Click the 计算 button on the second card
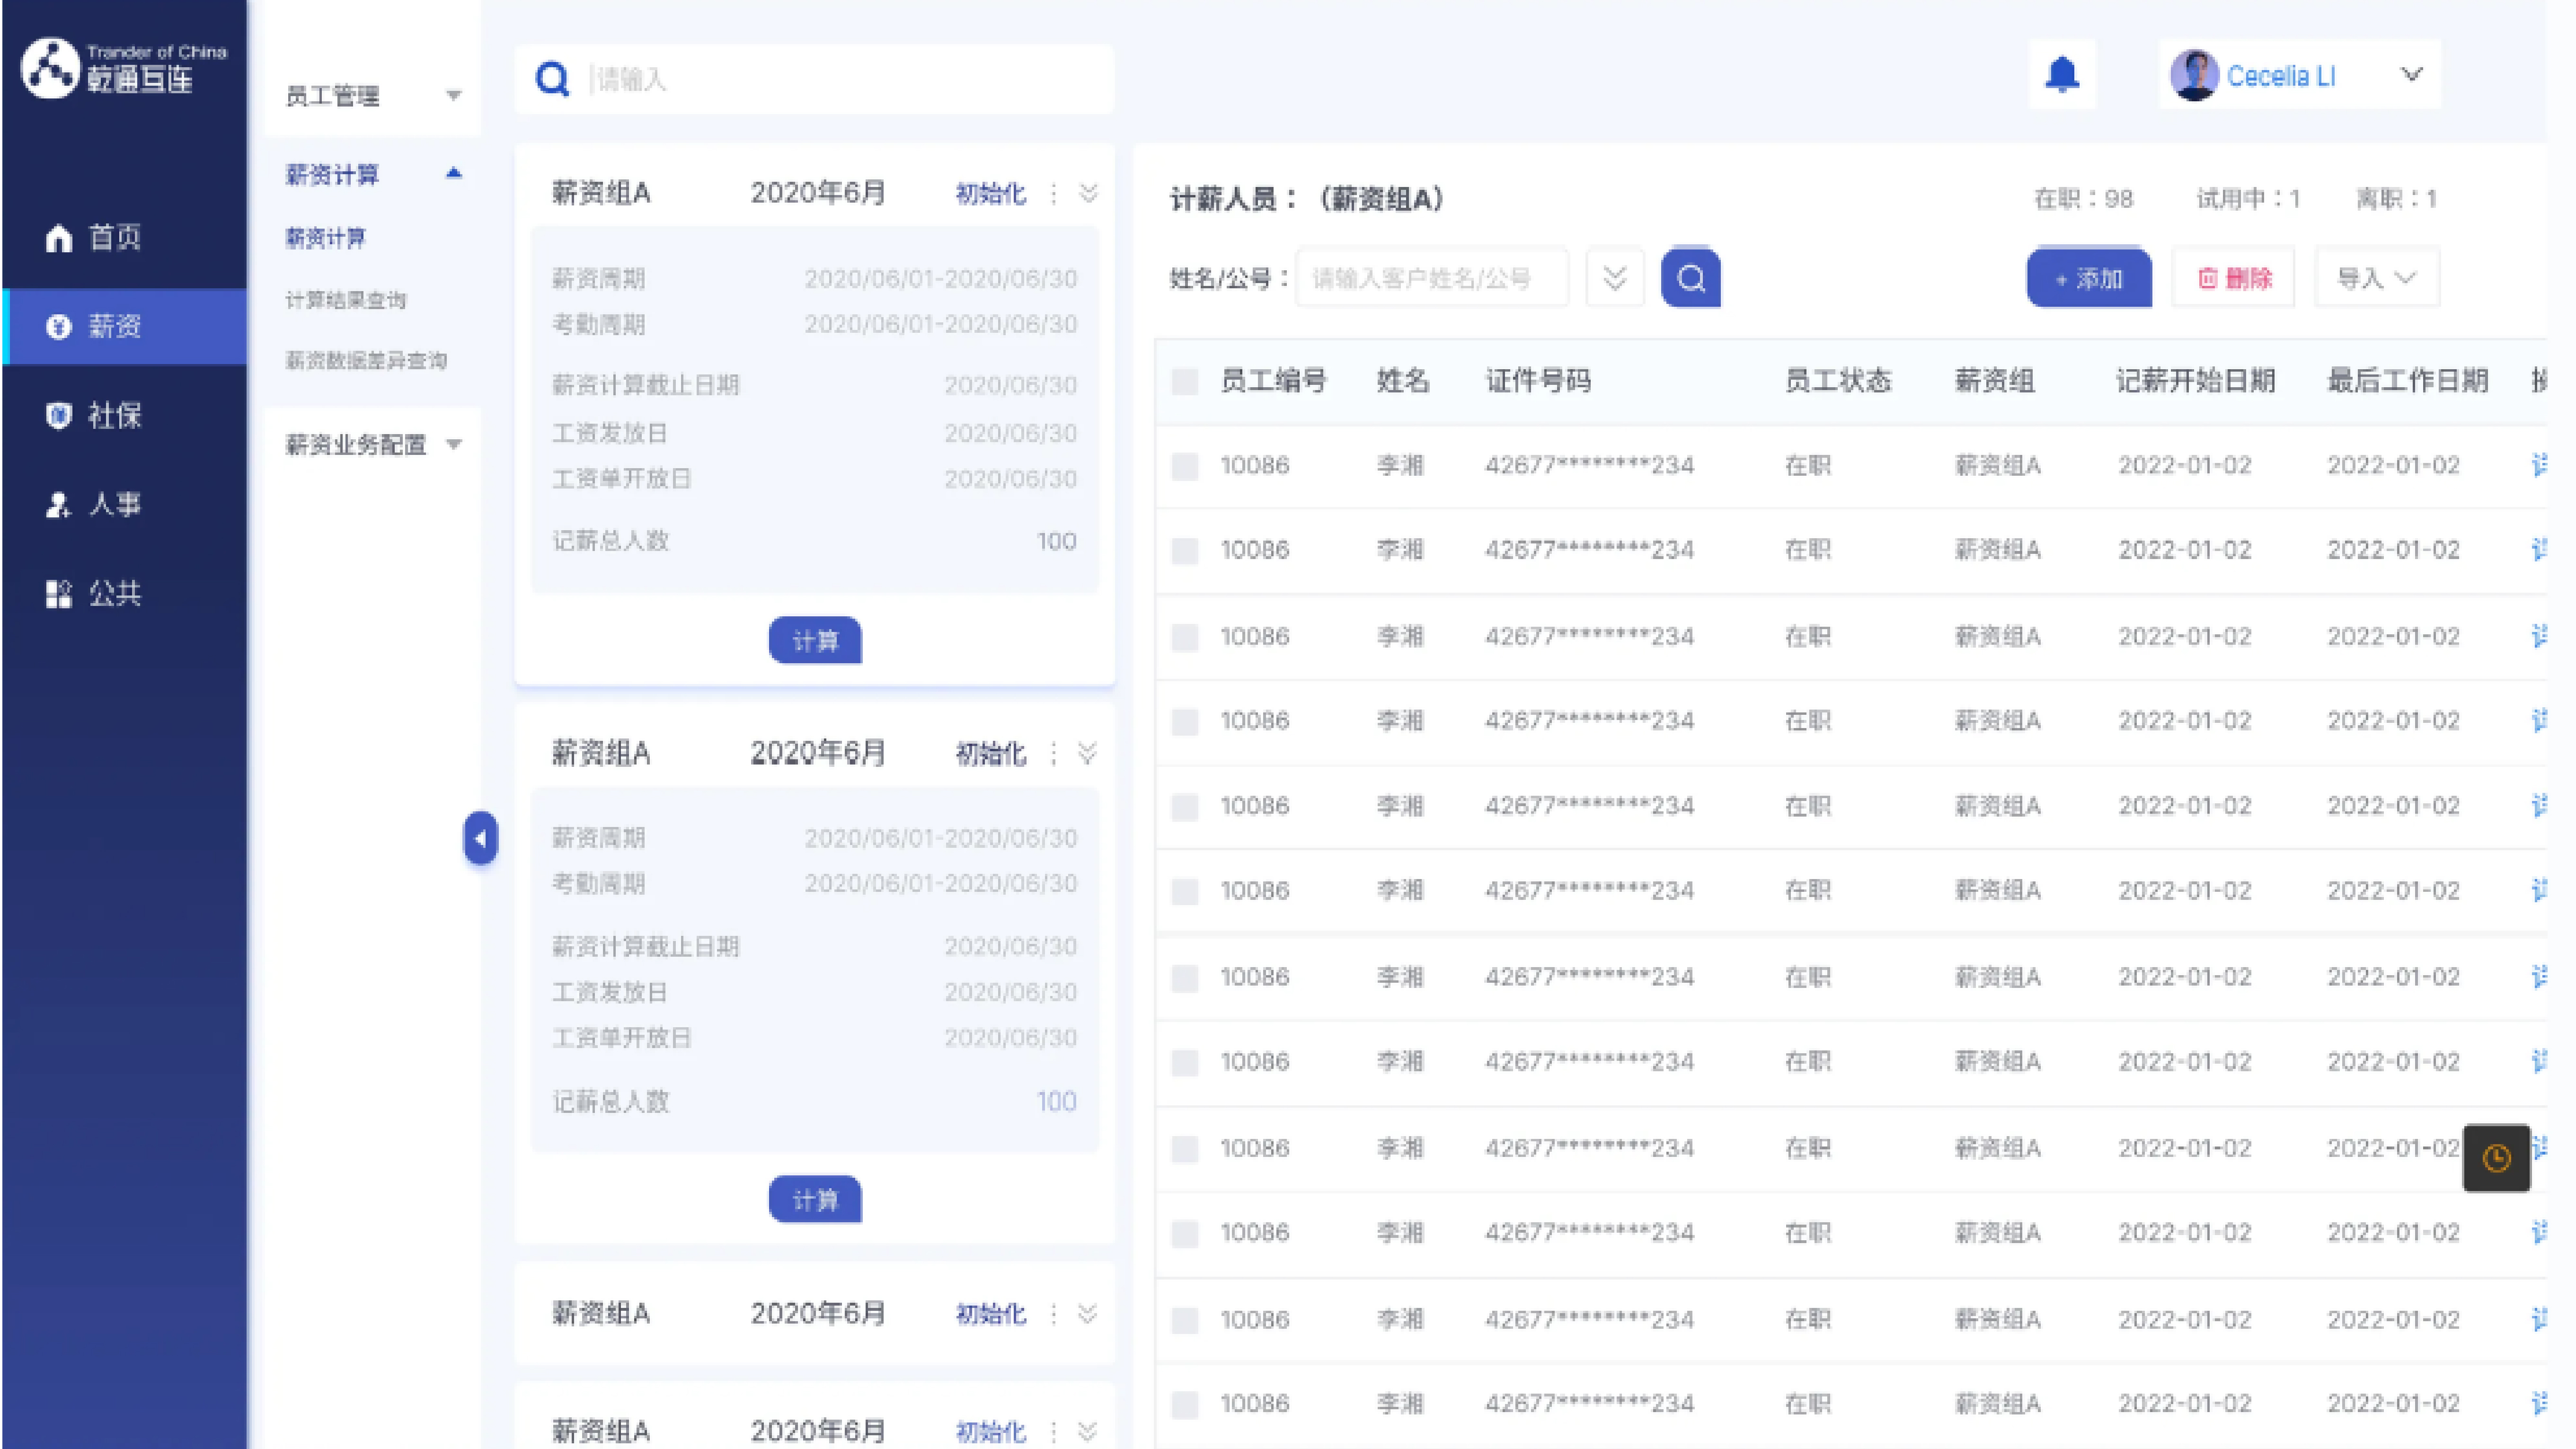This screenshot has width=2576, height=1449. coord(815,1200)
